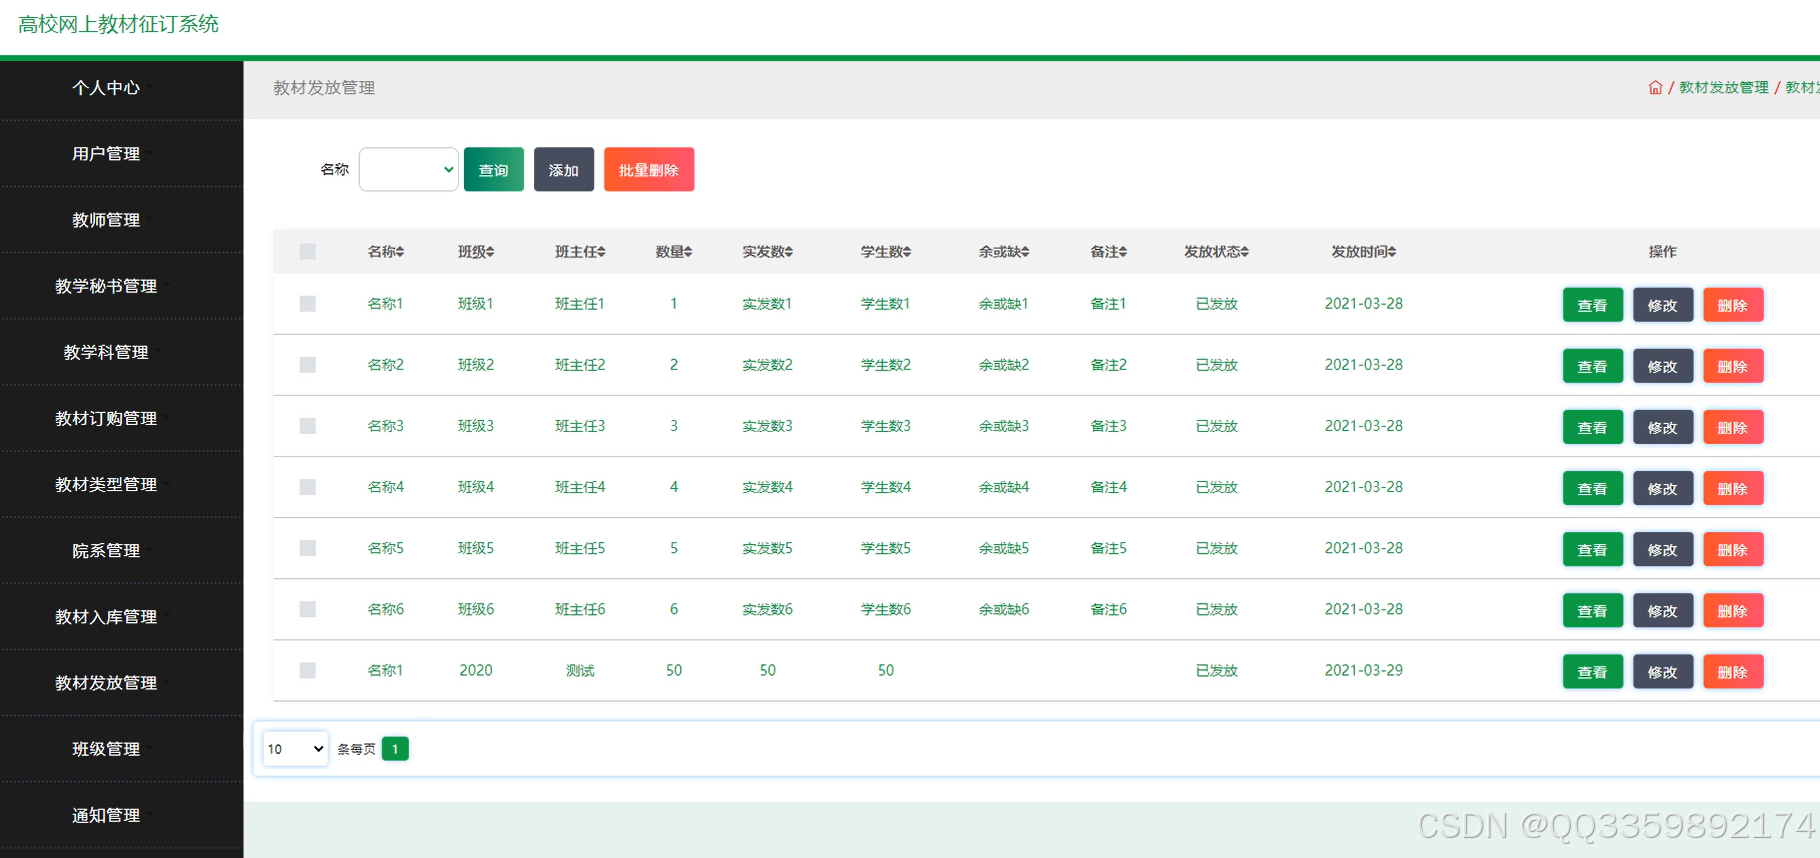Open 教学科管理 in the sidebar
The height and width of the screenshot is (858, 1820).
click(106, 352)
